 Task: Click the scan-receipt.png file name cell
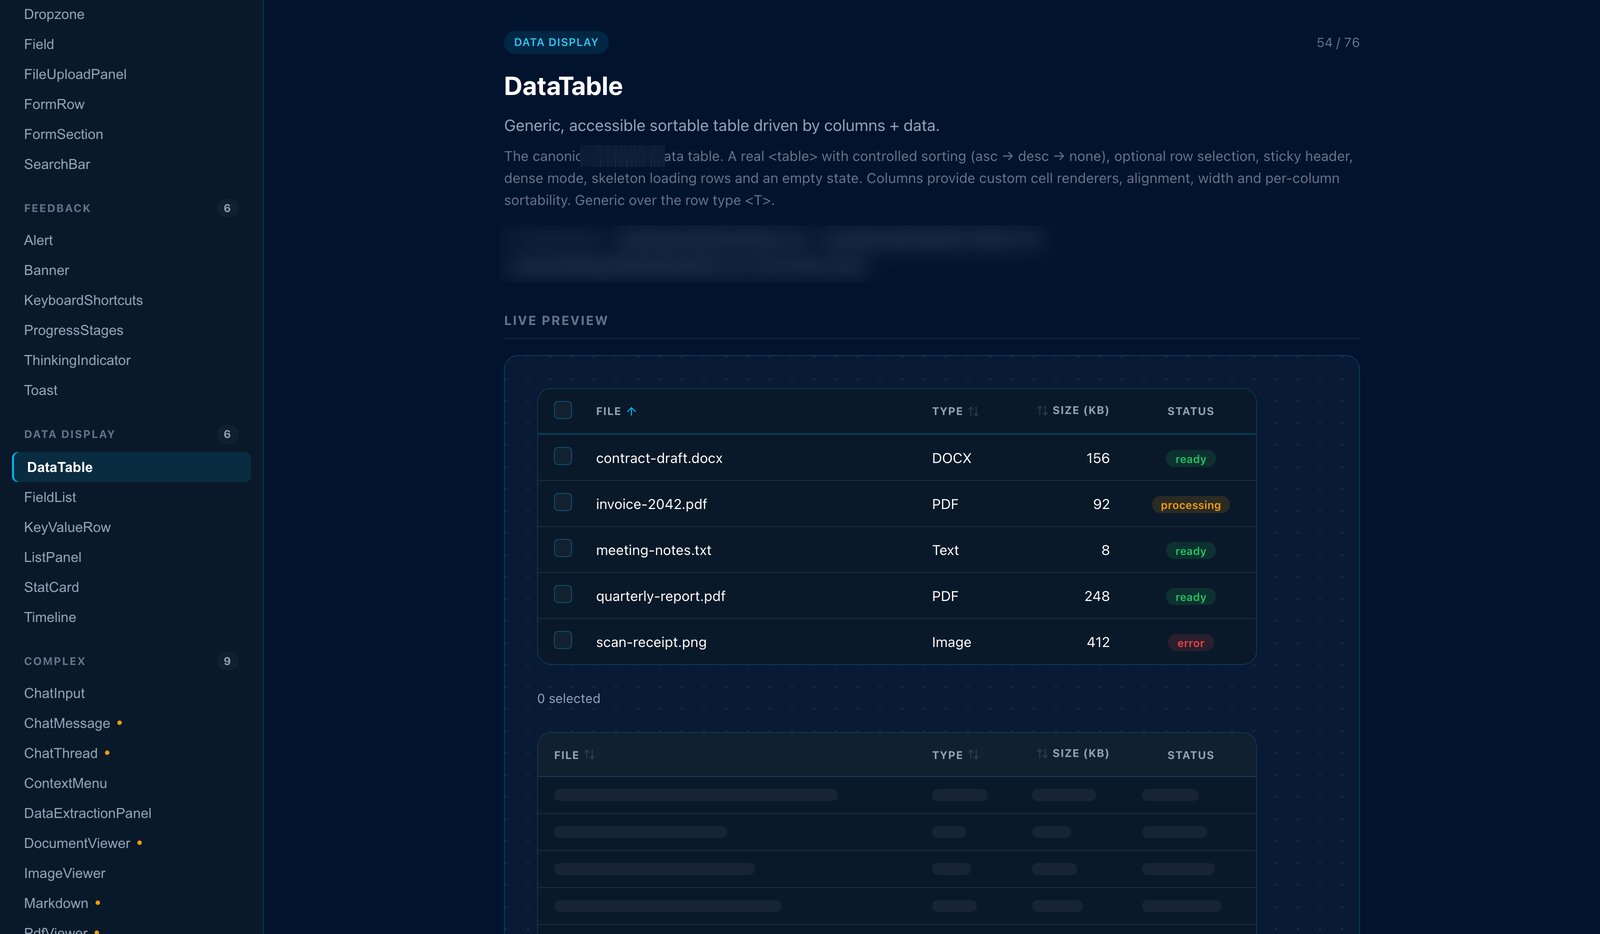pos(651,642)
